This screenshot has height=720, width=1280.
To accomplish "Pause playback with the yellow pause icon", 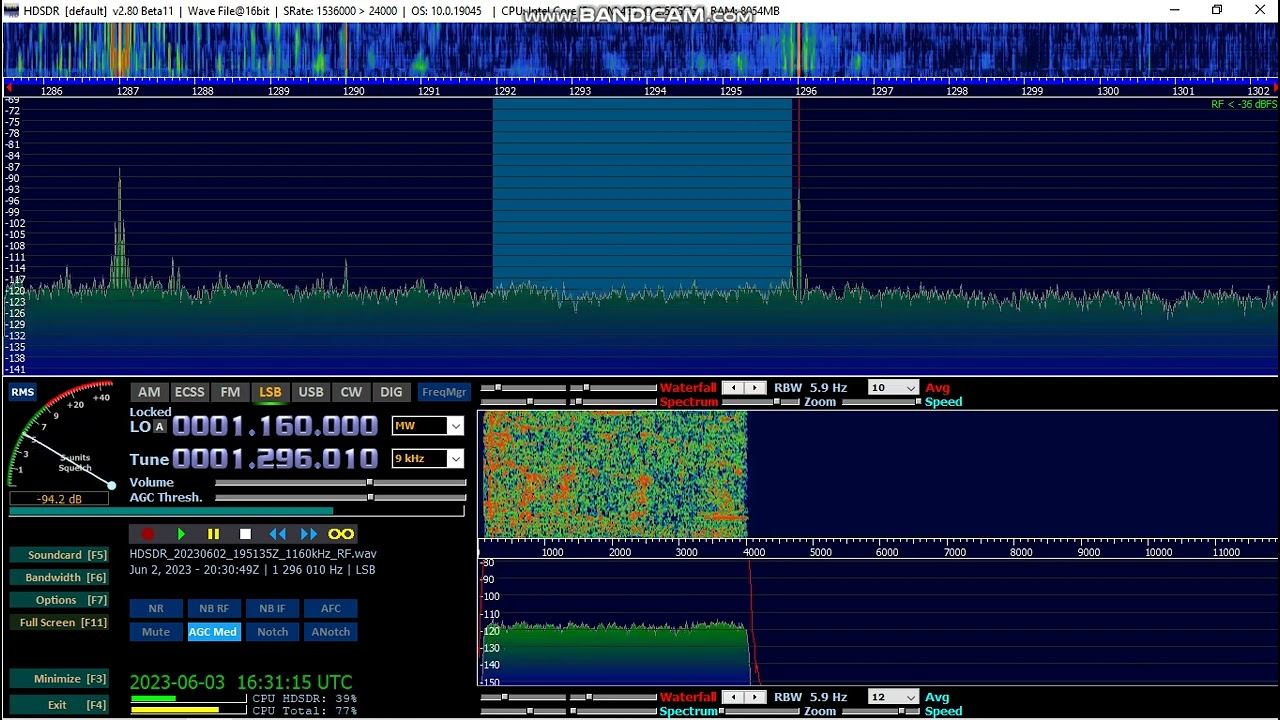I will [x=213, y=534].
